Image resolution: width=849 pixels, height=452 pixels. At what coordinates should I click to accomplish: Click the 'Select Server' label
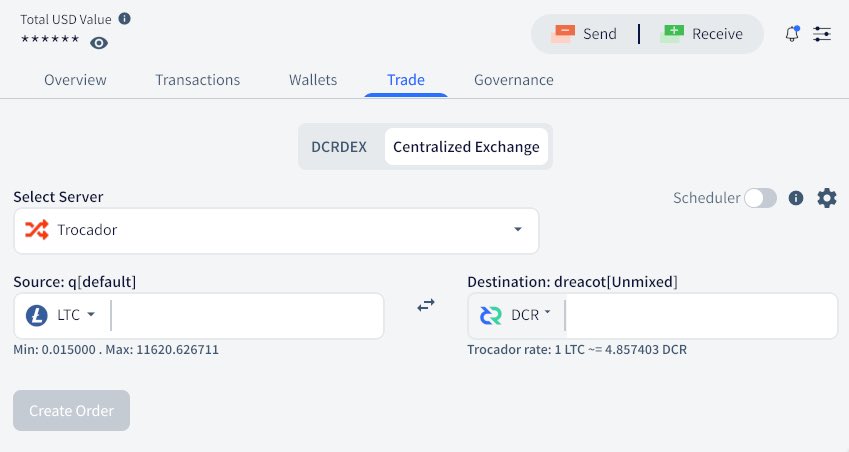pos(58,197)
